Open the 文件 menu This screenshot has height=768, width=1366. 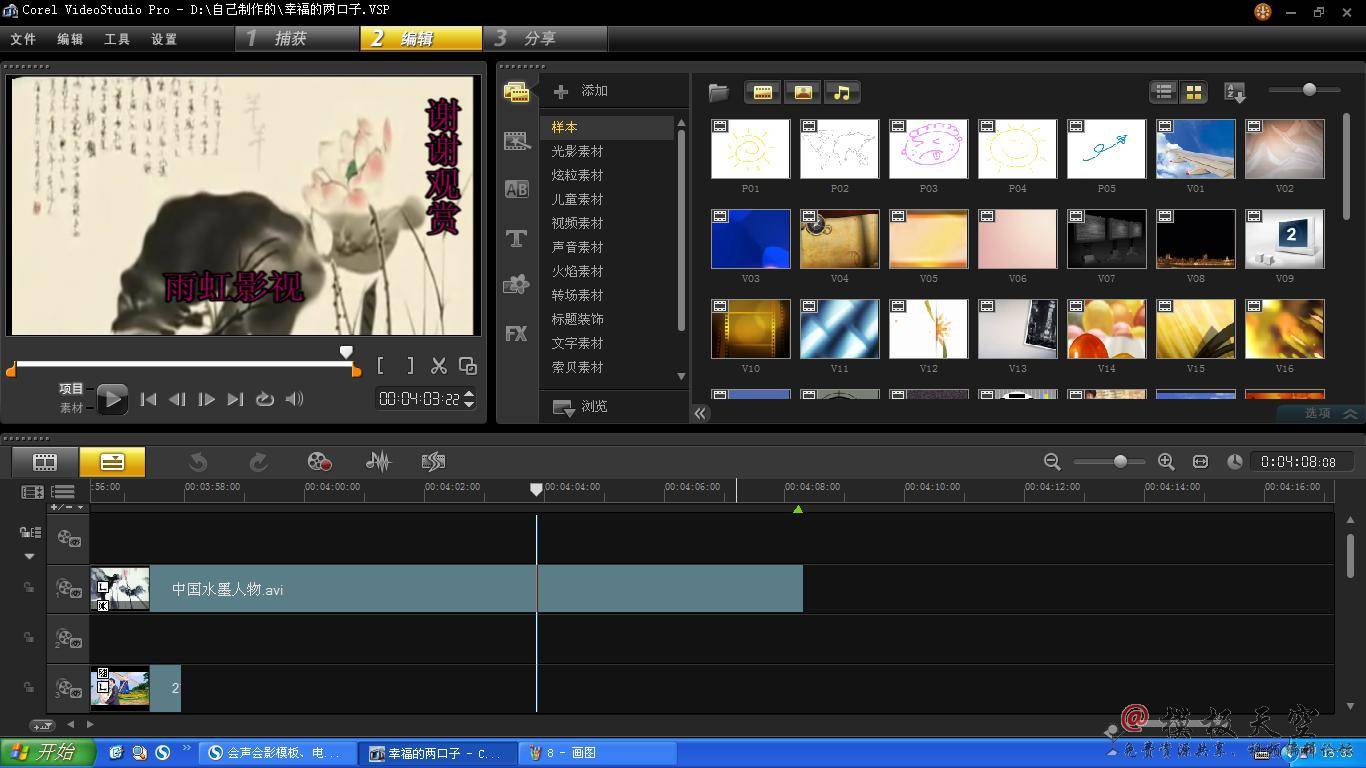pos(23,39)
